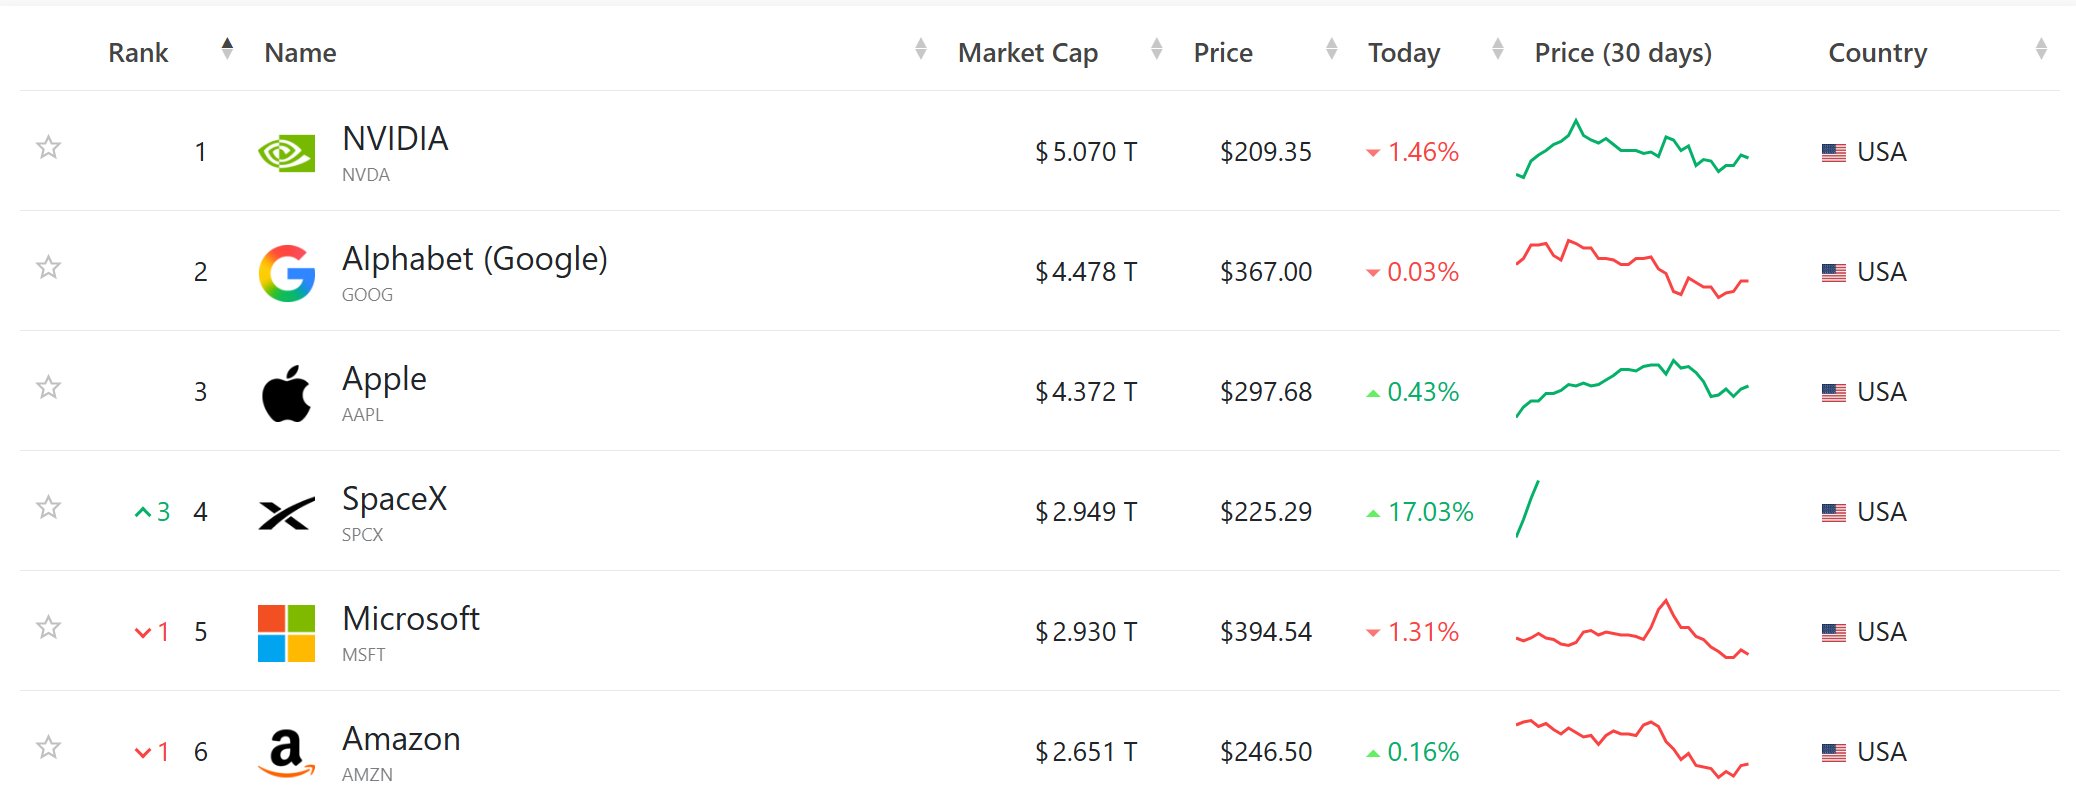Click the Microsoft logo icon
The image size is (2076, 803).
pyautogui.click(x=286, y=633)
